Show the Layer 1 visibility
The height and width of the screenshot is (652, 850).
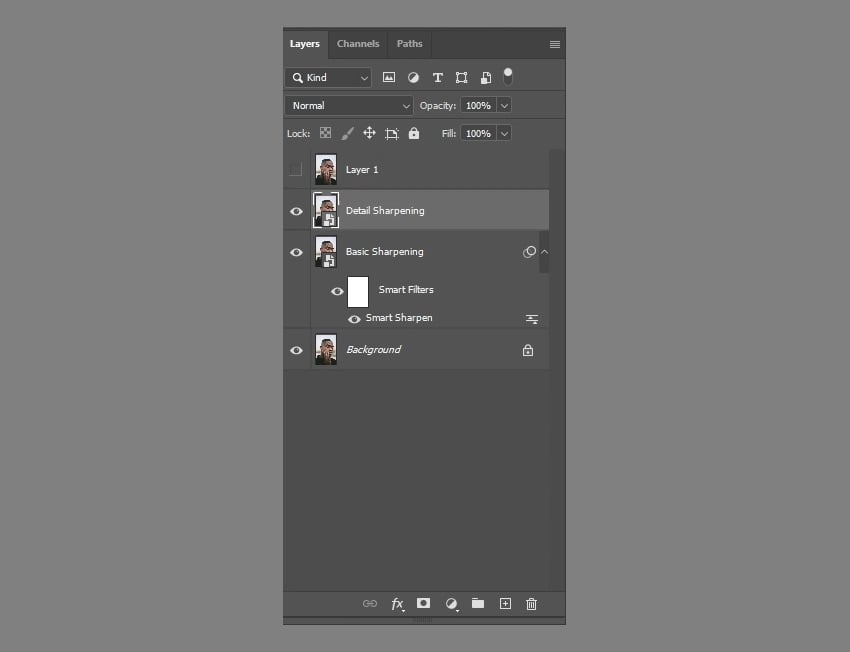click(x=296, y=169)
